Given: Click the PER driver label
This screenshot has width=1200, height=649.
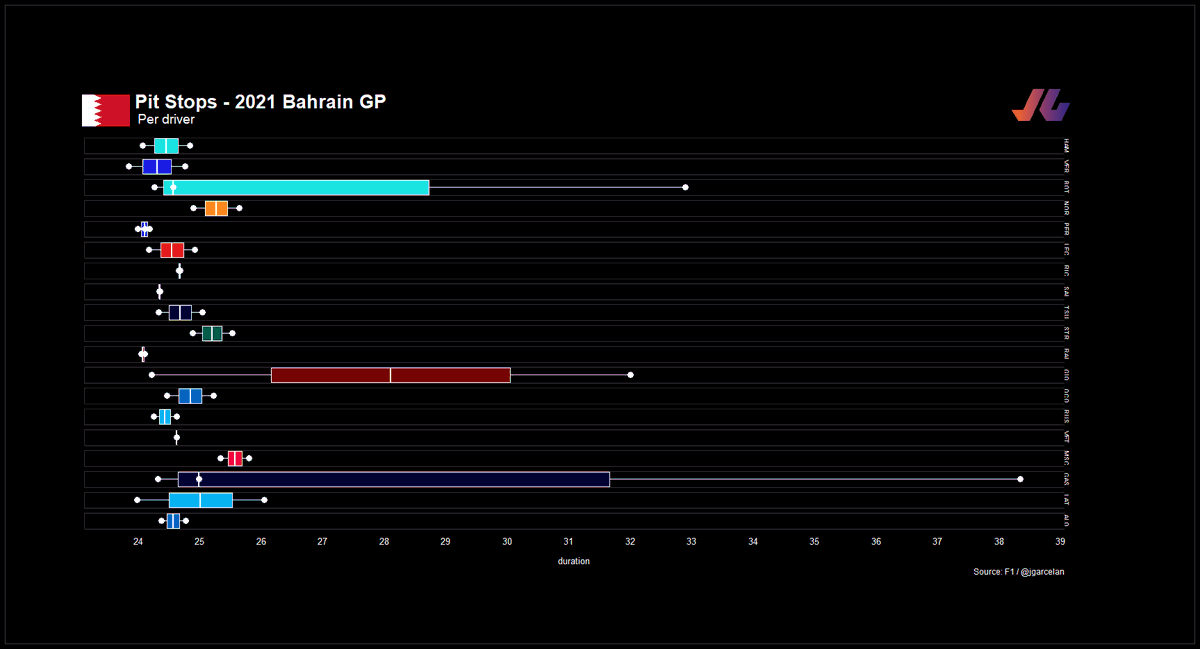Looking at the screenshot, I should coord(1068,229).
